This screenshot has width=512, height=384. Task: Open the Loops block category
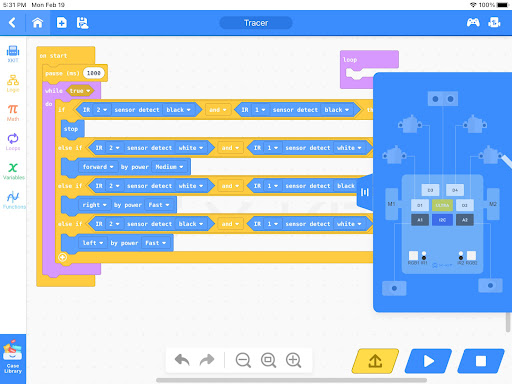(x=13, y=142)
